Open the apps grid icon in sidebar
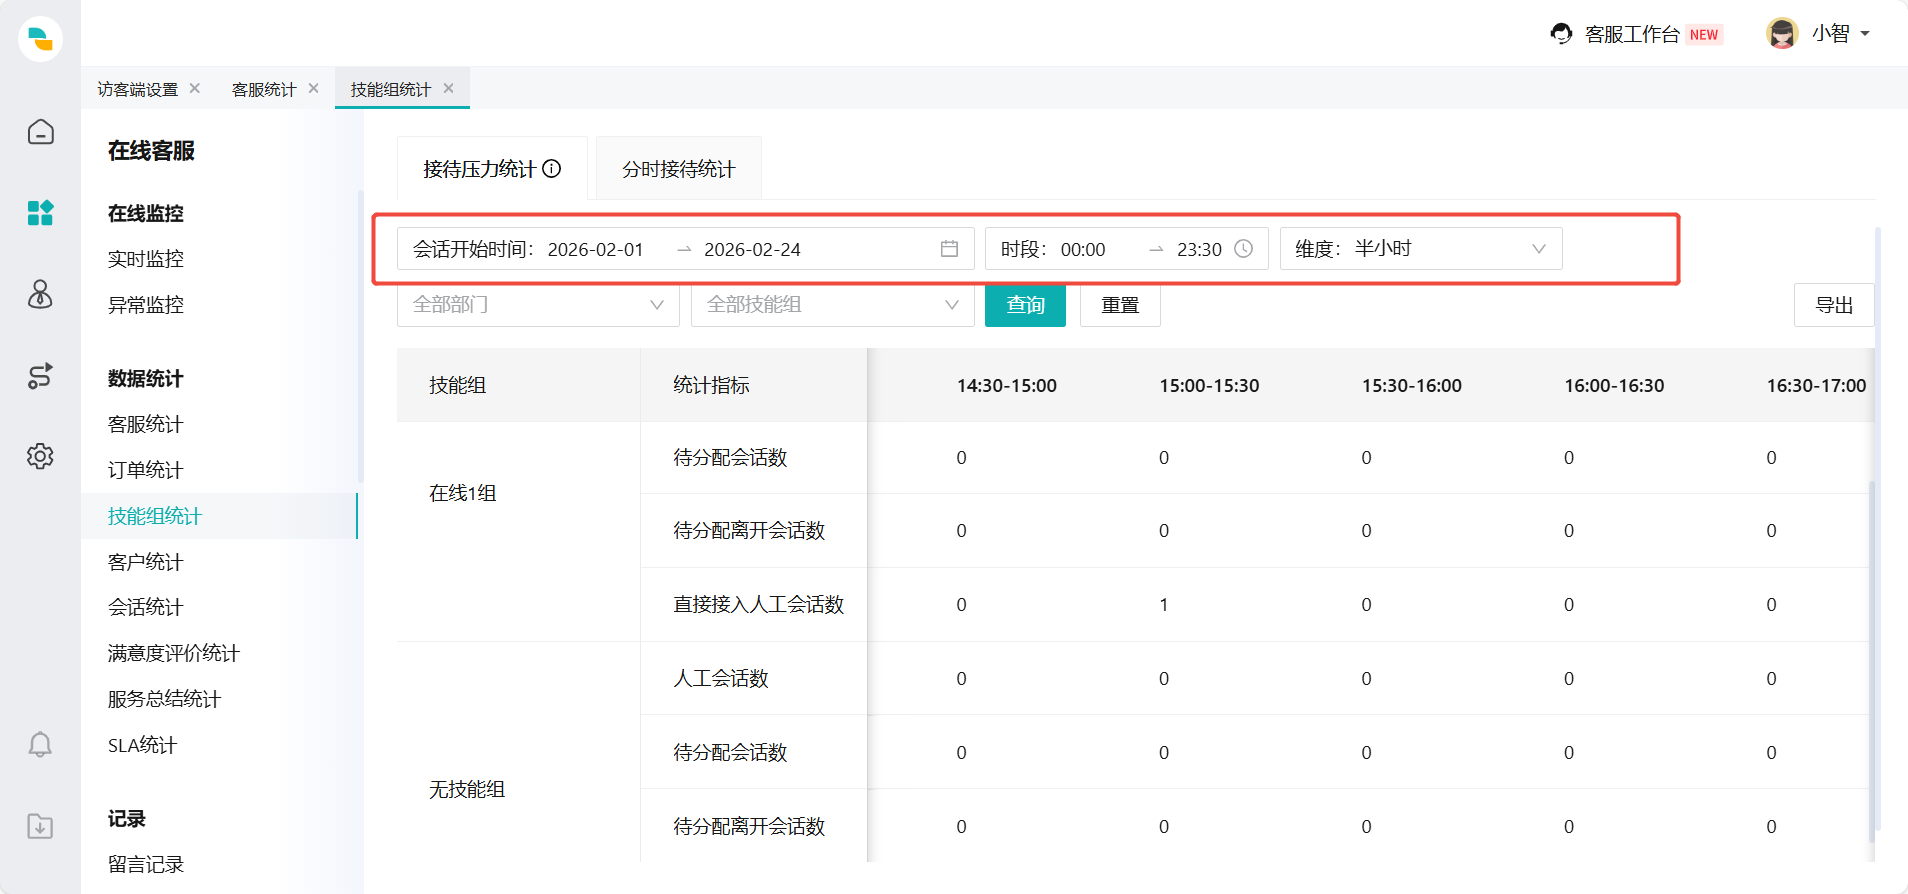The height and width of the screenshot is (894, 1908). 40,212
